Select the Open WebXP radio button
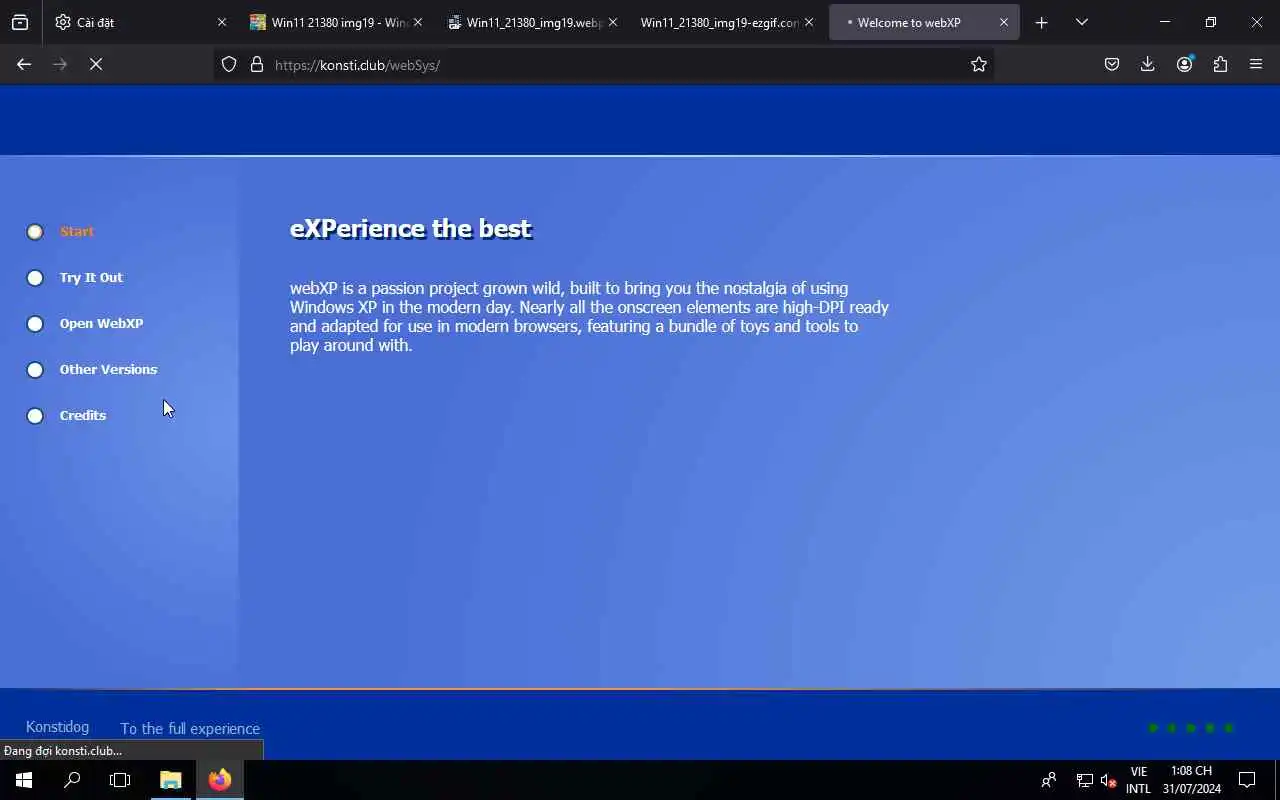This screenshot has height=800, width=1280. [x=35, y=324]
